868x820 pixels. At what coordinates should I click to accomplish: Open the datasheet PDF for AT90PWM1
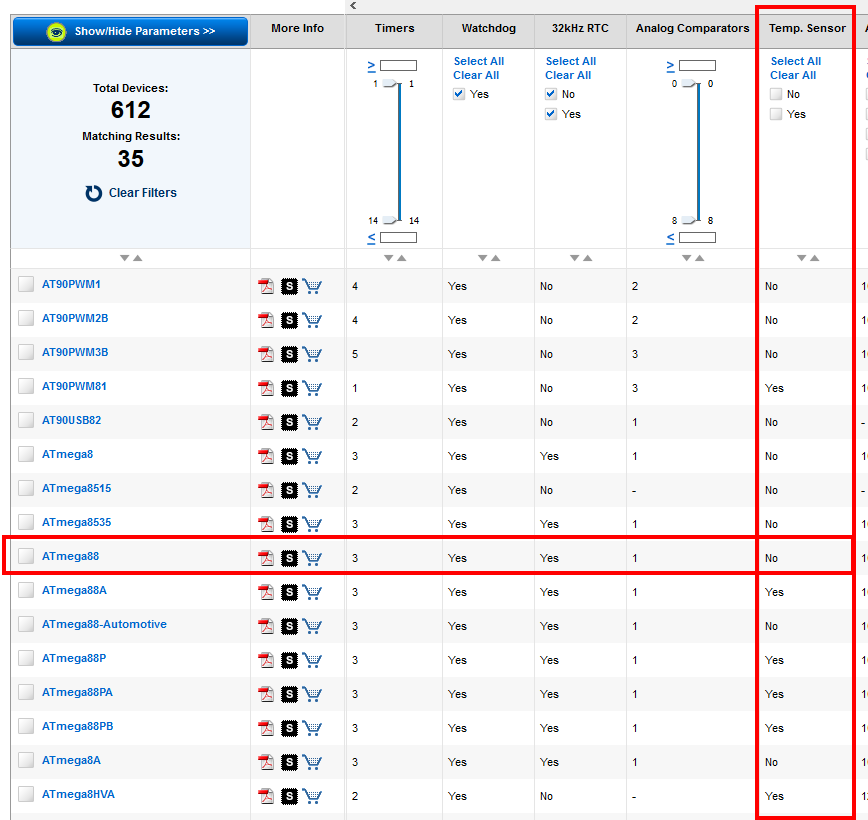click(266, 286)
